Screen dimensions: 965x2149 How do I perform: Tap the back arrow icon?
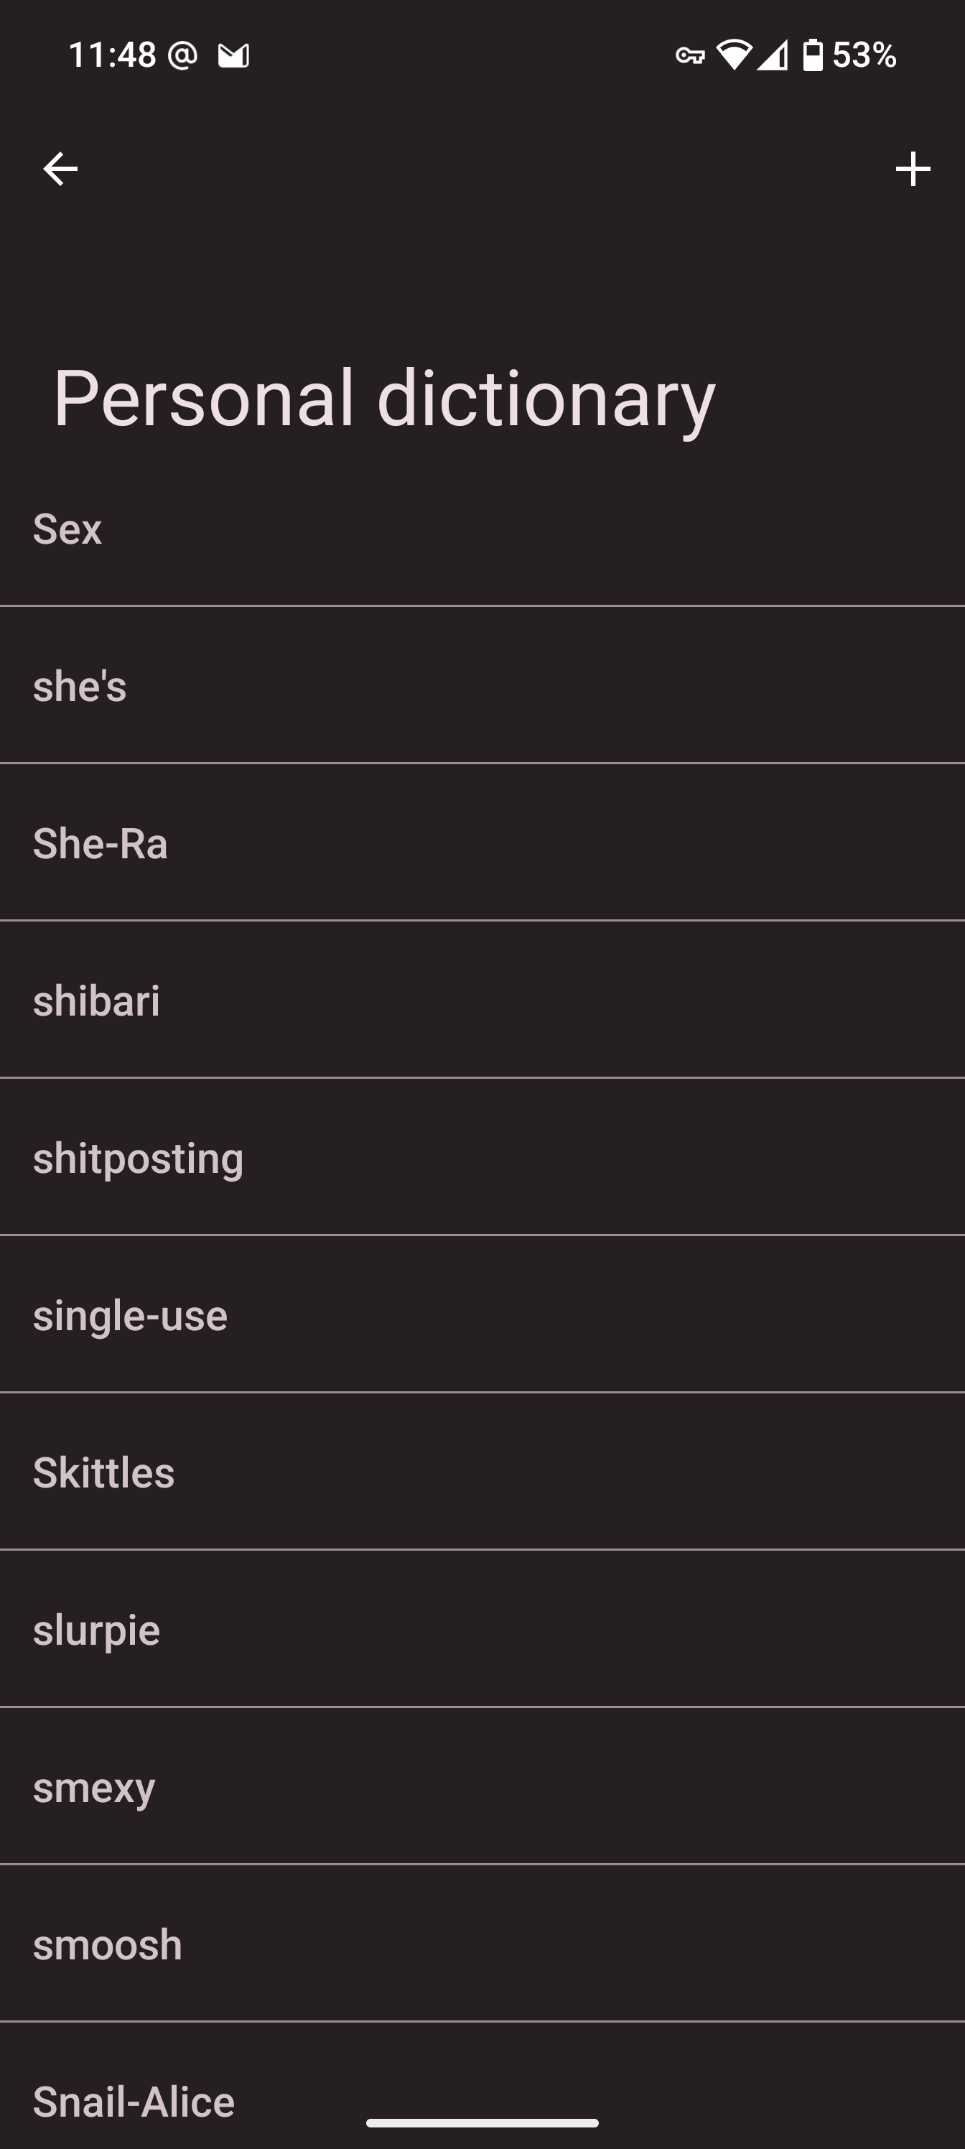point(60,169)
